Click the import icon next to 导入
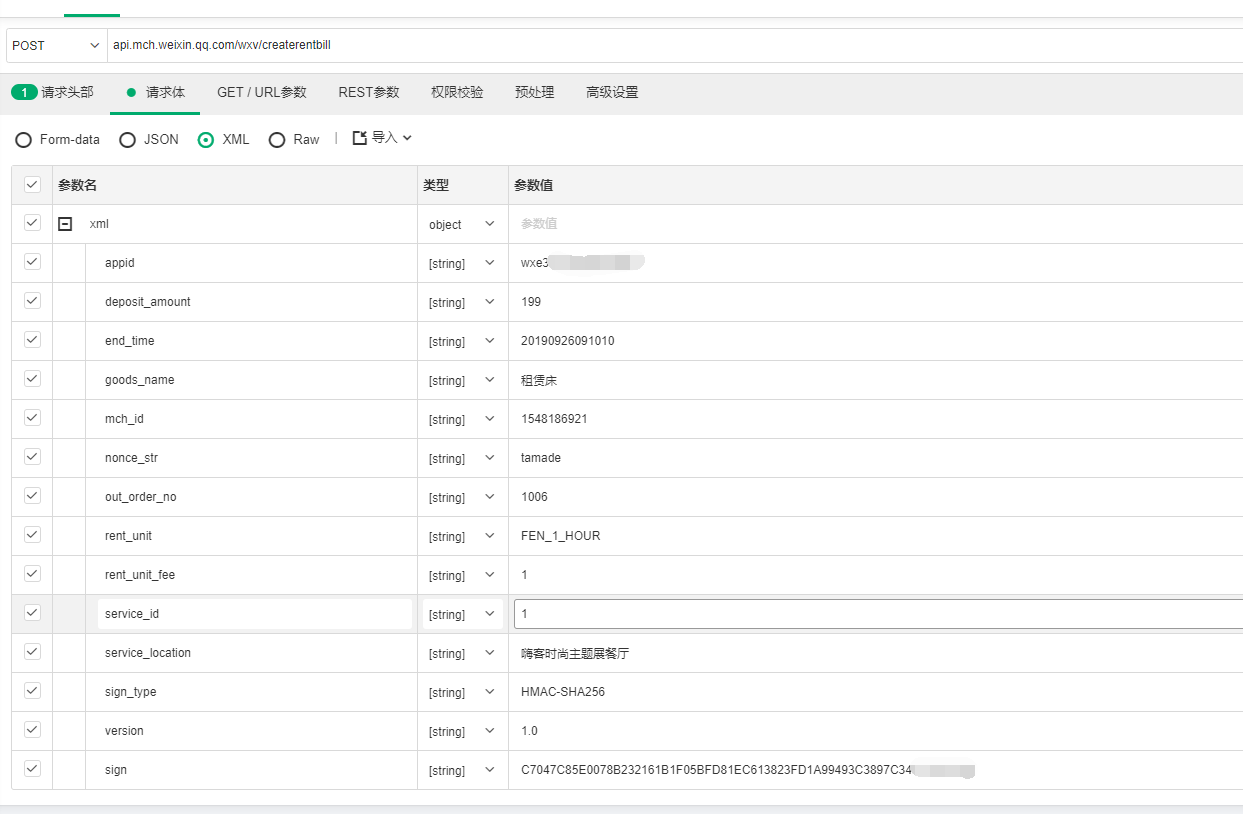The height and width of the screenshot is (814, 1243). coord(360,138)
